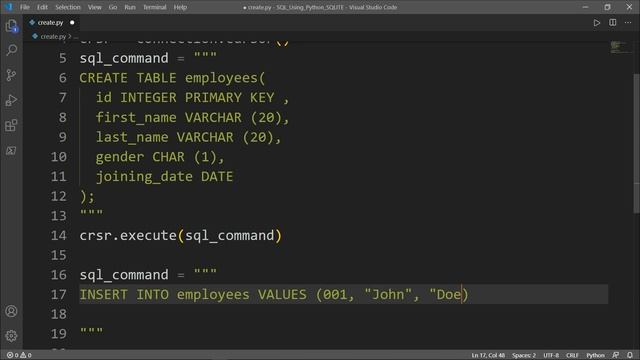Image resolution: width=640 pixels, height=360 pixels.
Task: Open More Actions ellipsis in editor
Action: click(628, 23)
